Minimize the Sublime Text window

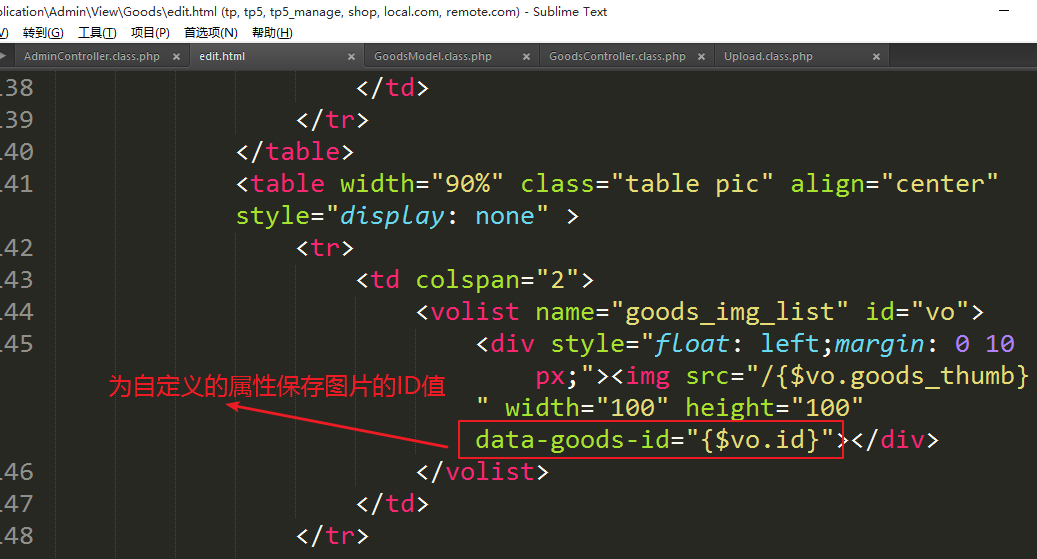point(1004,12)
